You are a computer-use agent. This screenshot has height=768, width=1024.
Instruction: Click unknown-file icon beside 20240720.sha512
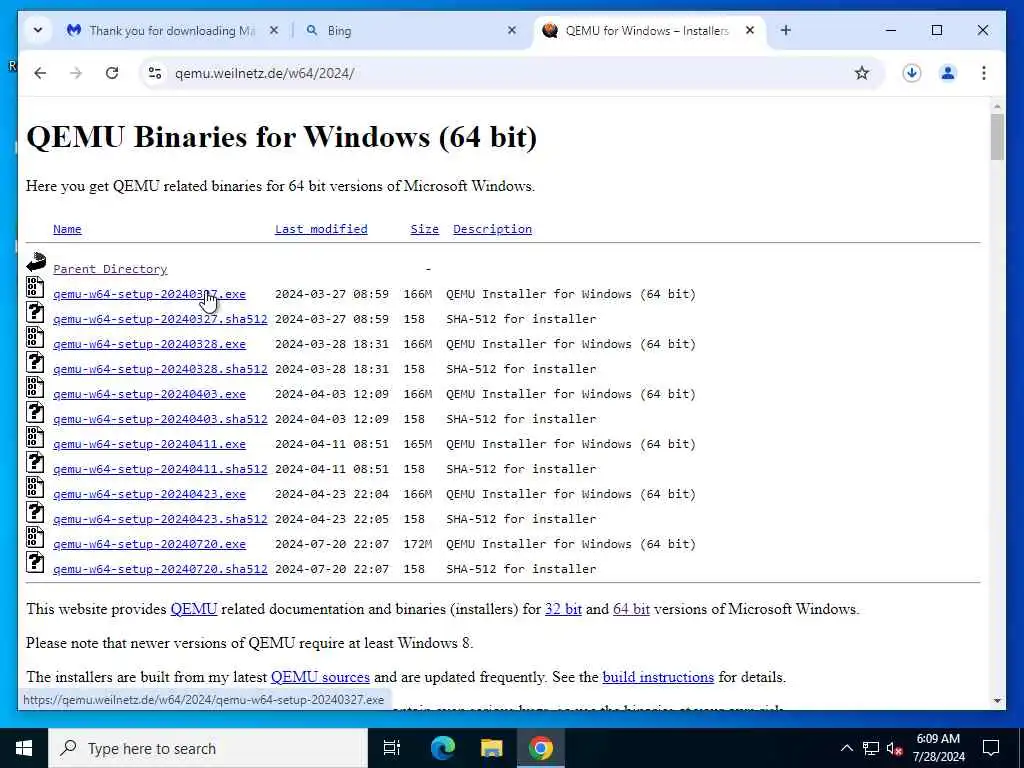coord(35,562)
